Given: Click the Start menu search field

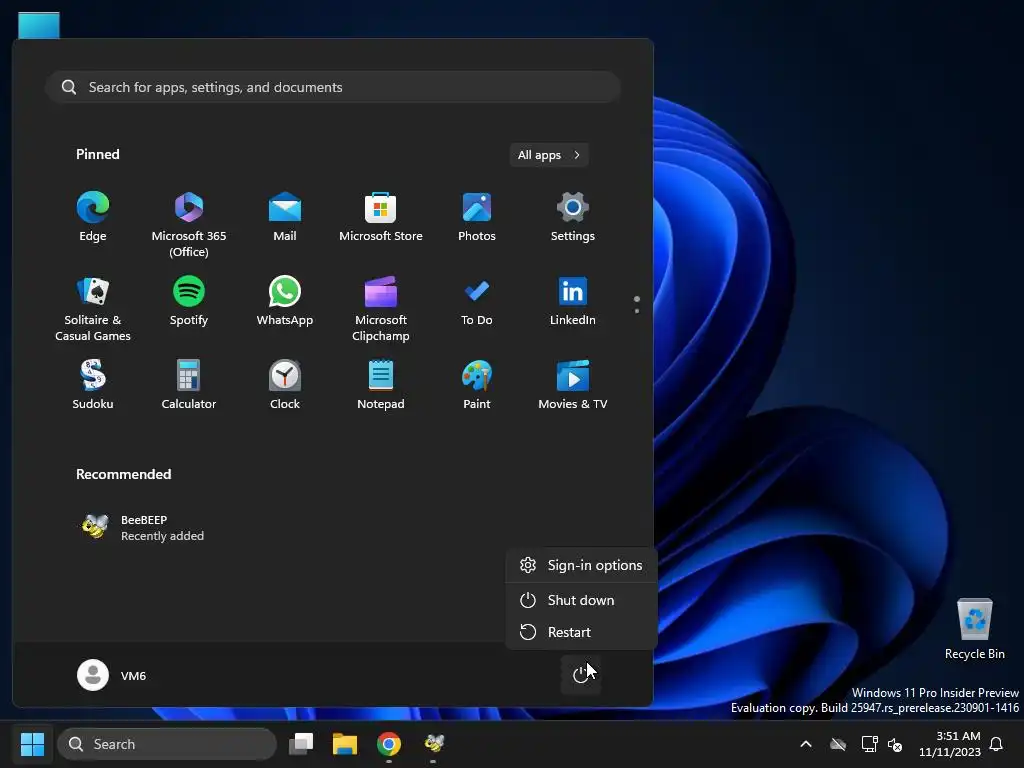Looking at the screenshot, I should tap(333, 88).
